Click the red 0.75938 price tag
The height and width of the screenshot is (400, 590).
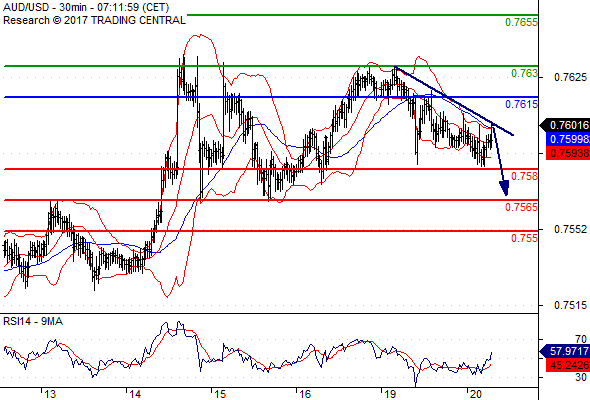[568, 153]
